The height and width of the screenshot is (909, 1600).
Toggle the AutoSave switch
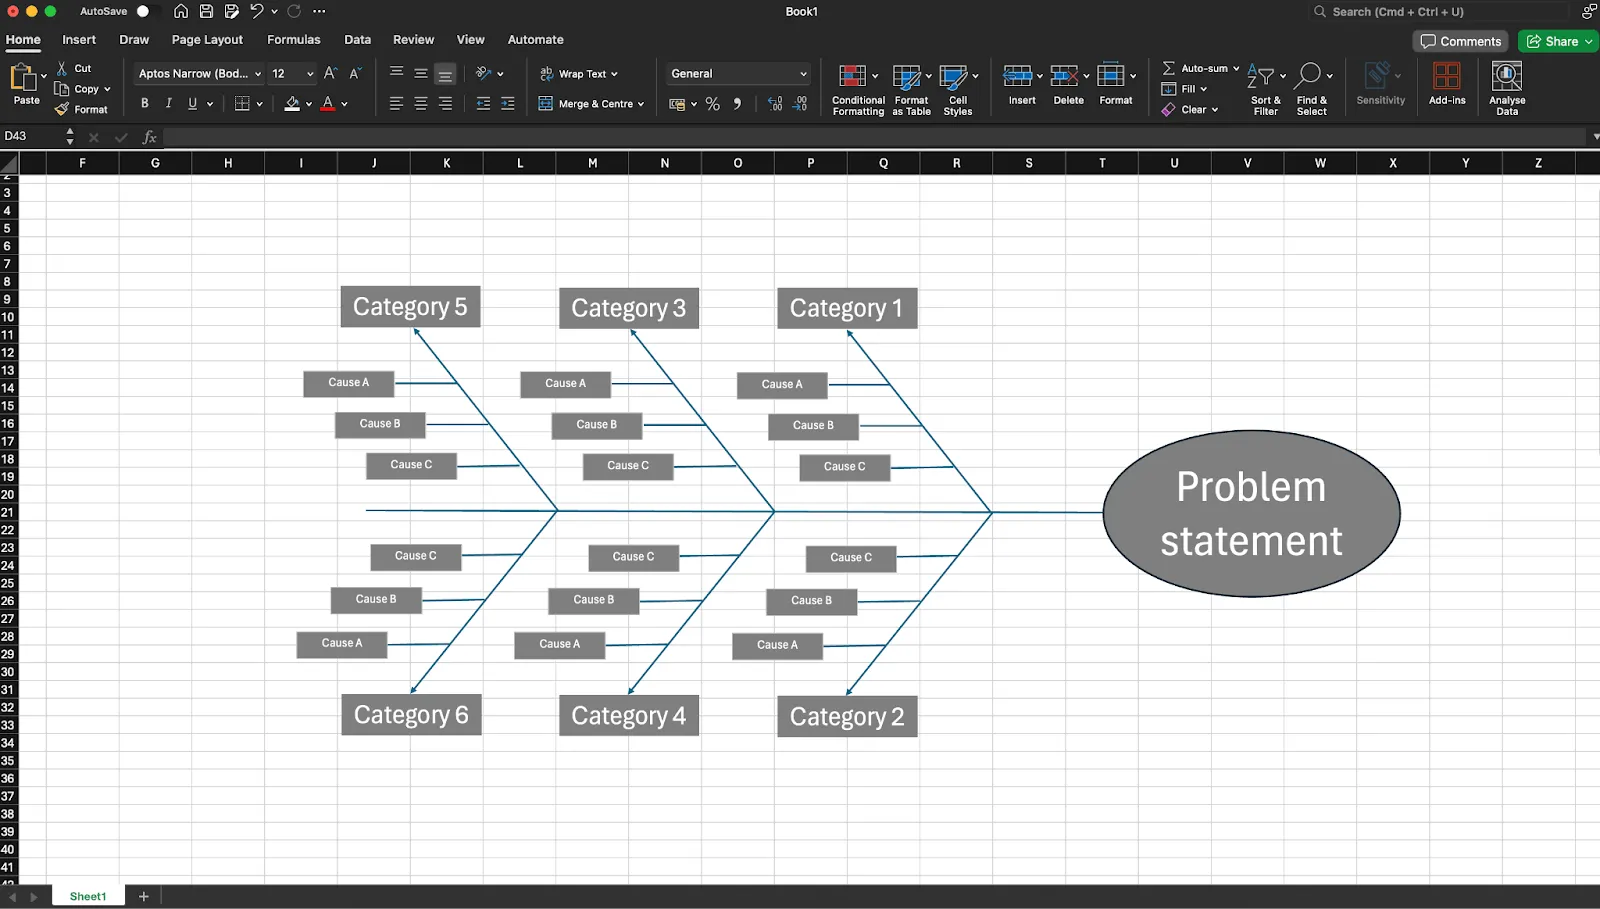tap(148, 11)
